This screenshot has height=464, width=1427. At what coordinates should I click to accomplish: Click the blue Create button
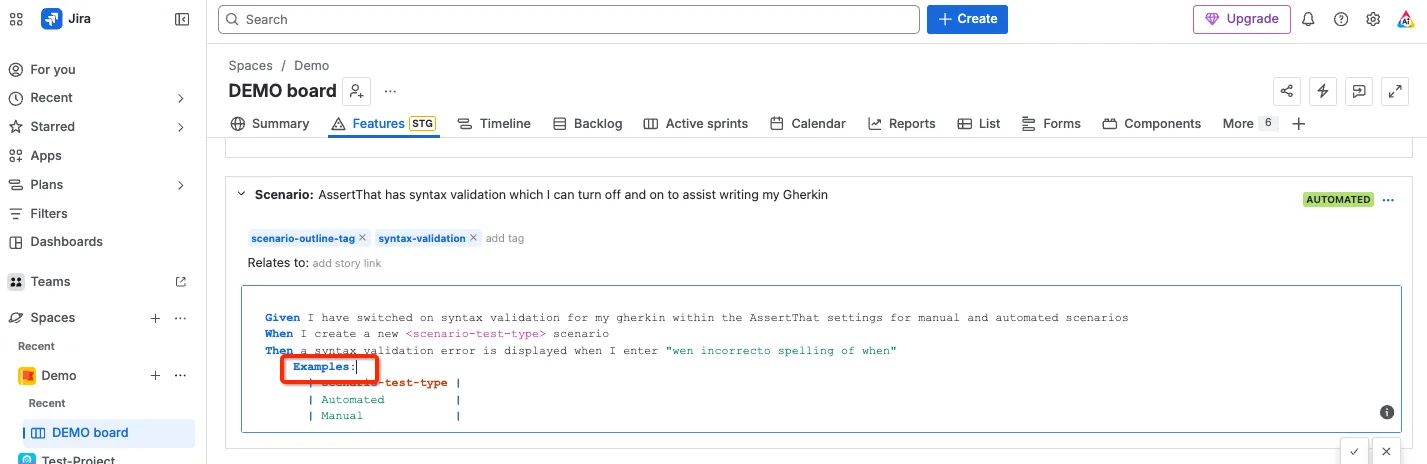(x=967, y=19)
